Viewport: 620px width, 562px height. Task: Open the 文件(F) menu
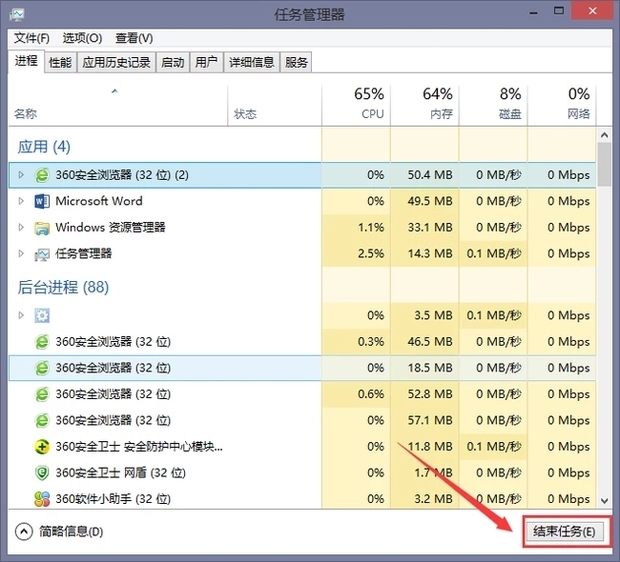(x=32, y=38)
